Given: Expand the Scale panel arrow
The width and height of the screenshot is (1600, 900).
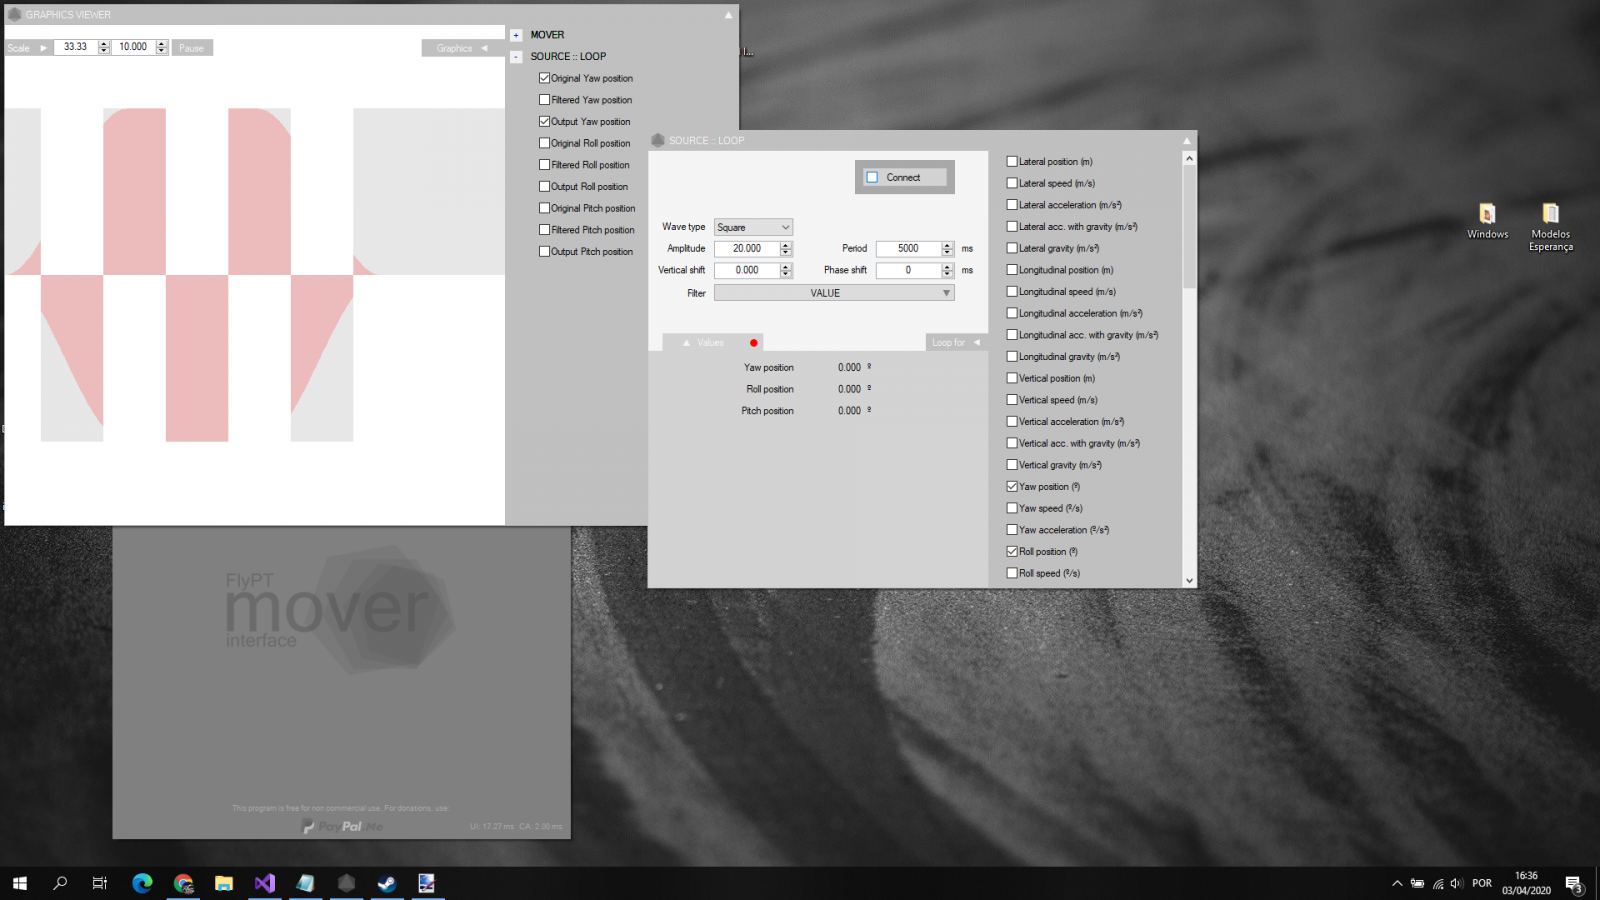Looking at the screenshot, I should coord(43,48).
